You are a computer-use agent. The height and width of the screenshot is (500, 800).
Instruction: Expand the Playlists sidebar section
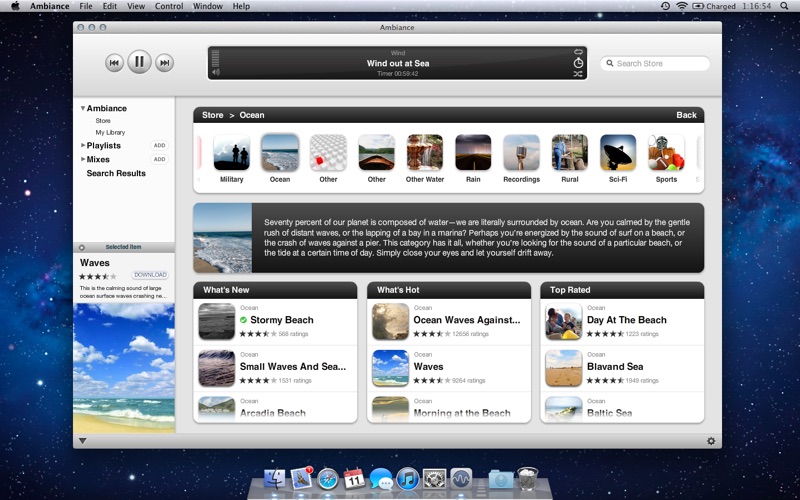[x=83, y=145]
